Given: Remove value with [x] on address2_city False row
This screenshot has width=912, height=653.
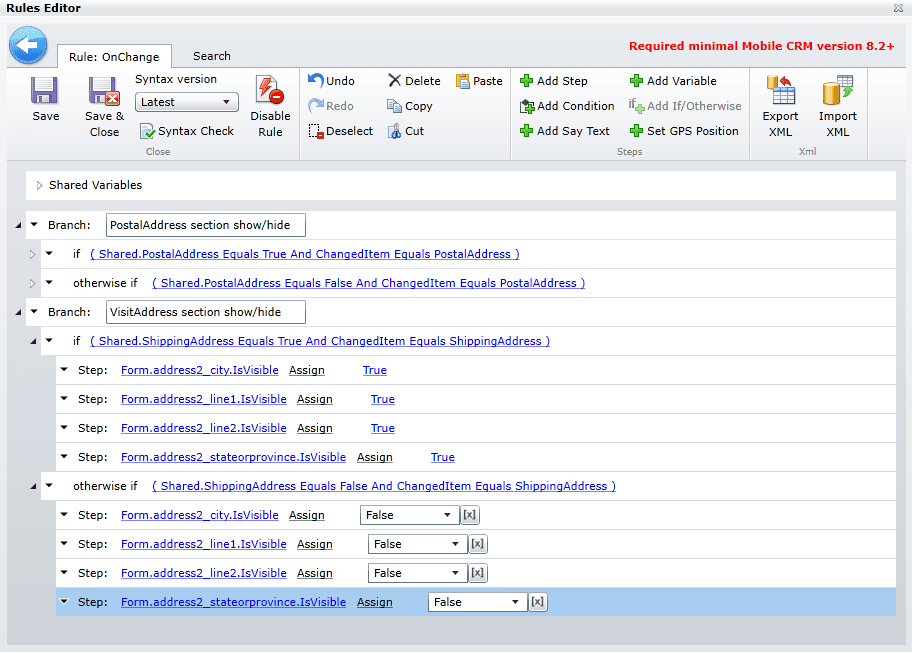Looking at the screenshot, I should pyautogui.click(x=469, y=515).
